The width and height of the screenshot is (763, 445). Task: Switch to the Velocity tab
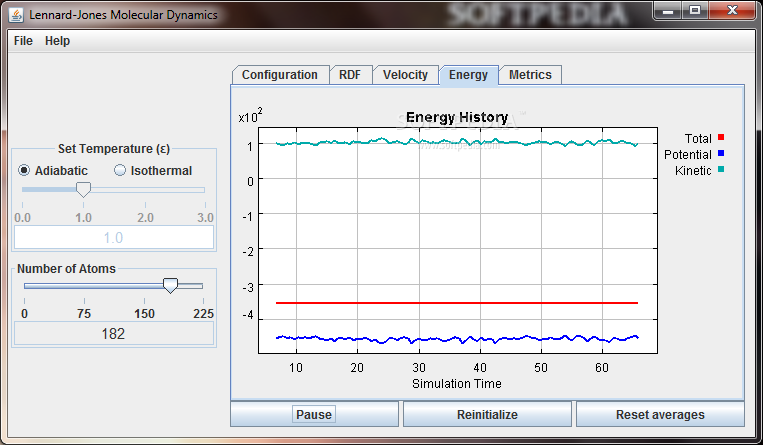click(x=405, y=75)
